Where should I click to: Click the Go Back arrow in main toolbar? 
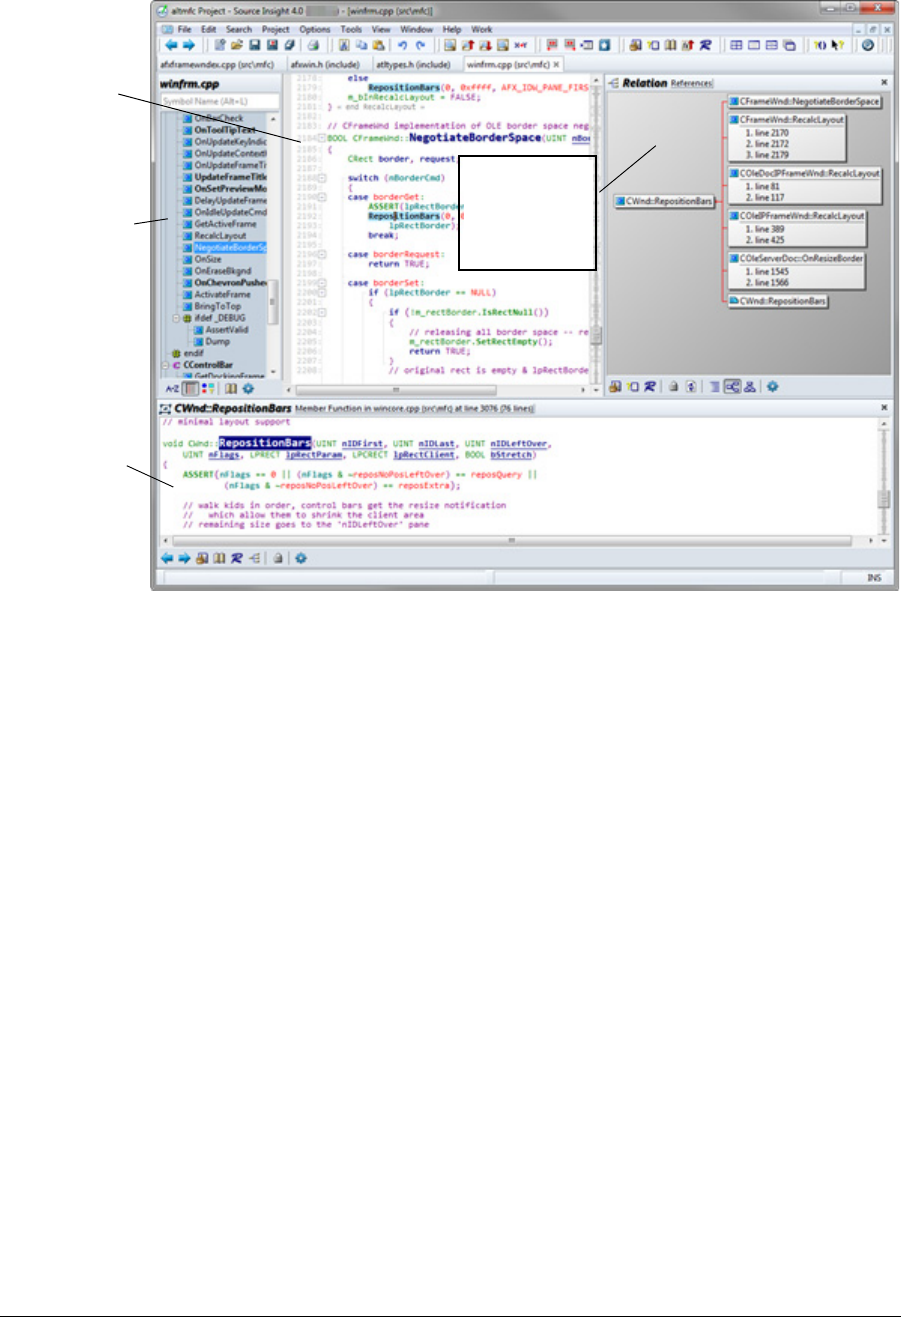pos(171,45)
